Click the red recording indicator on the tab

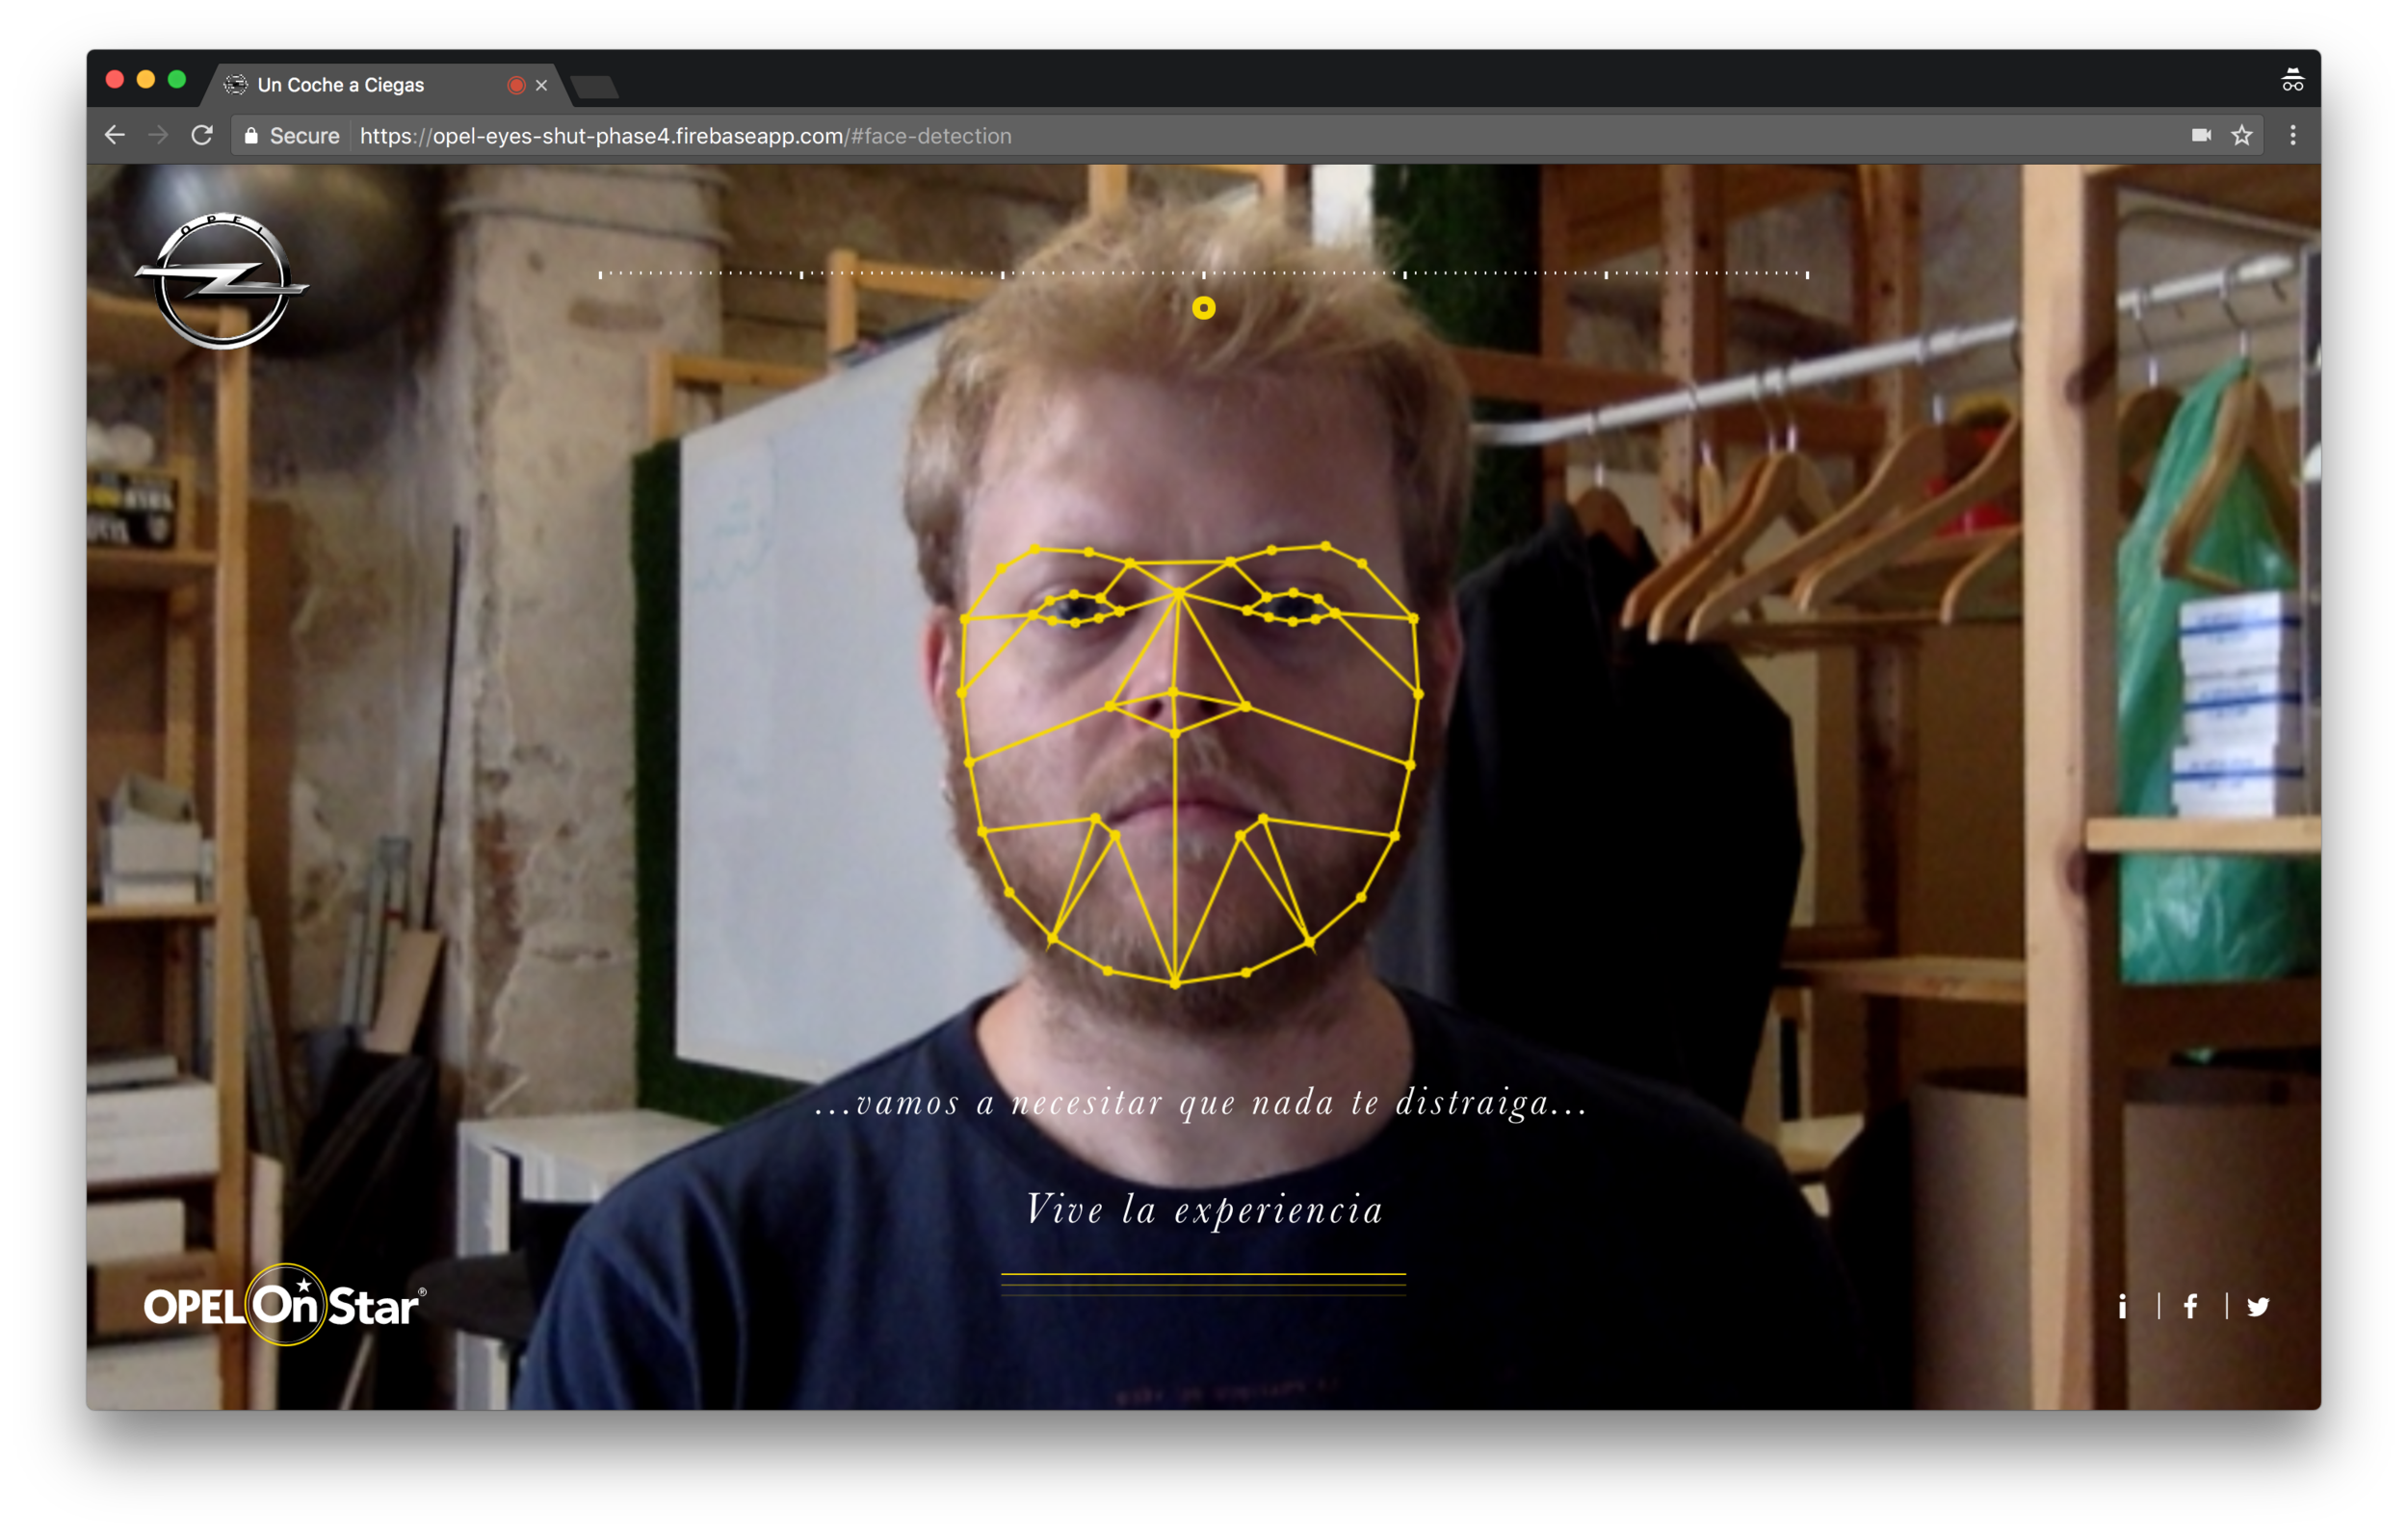click(517, 85)
